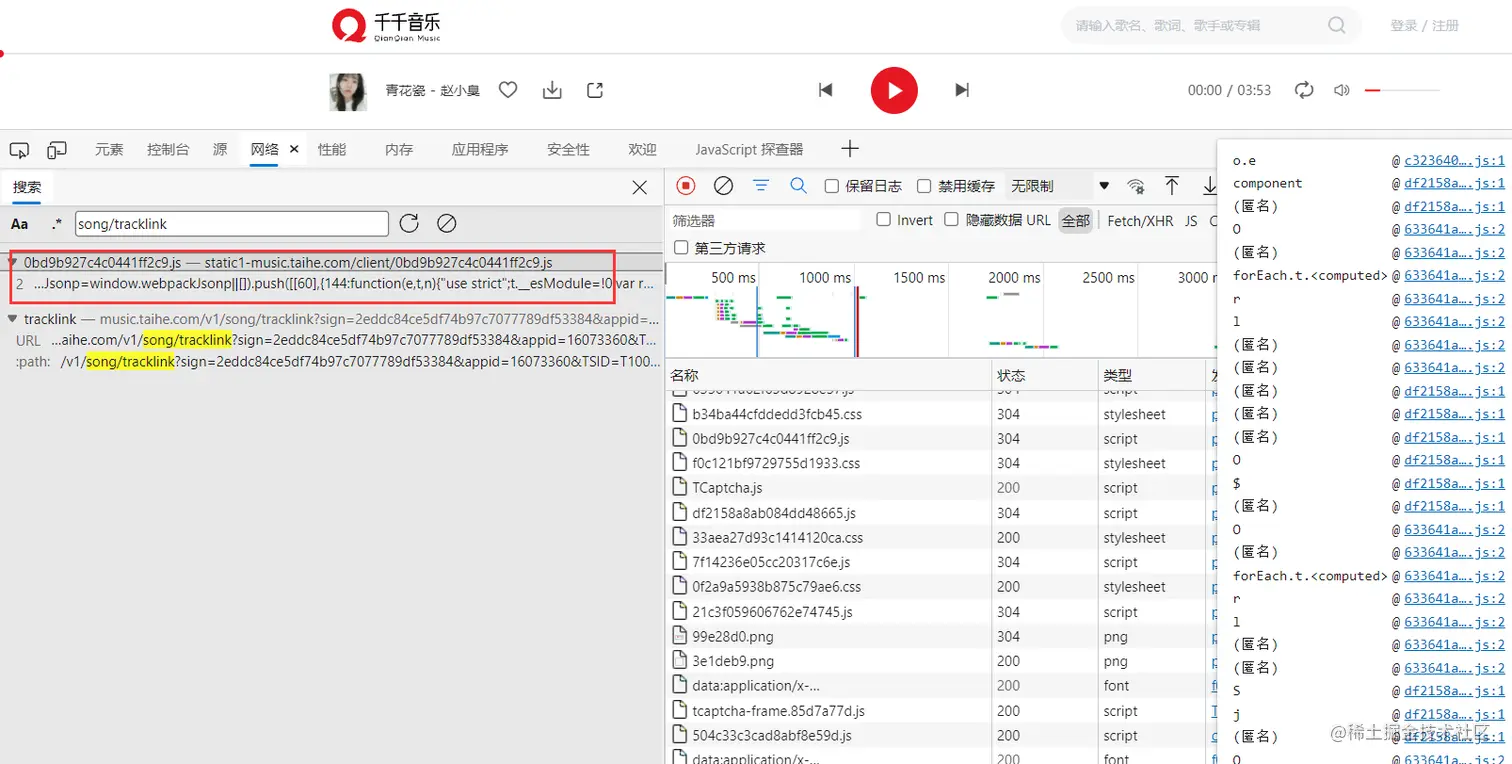Toggle the Aa match case option

20,224
